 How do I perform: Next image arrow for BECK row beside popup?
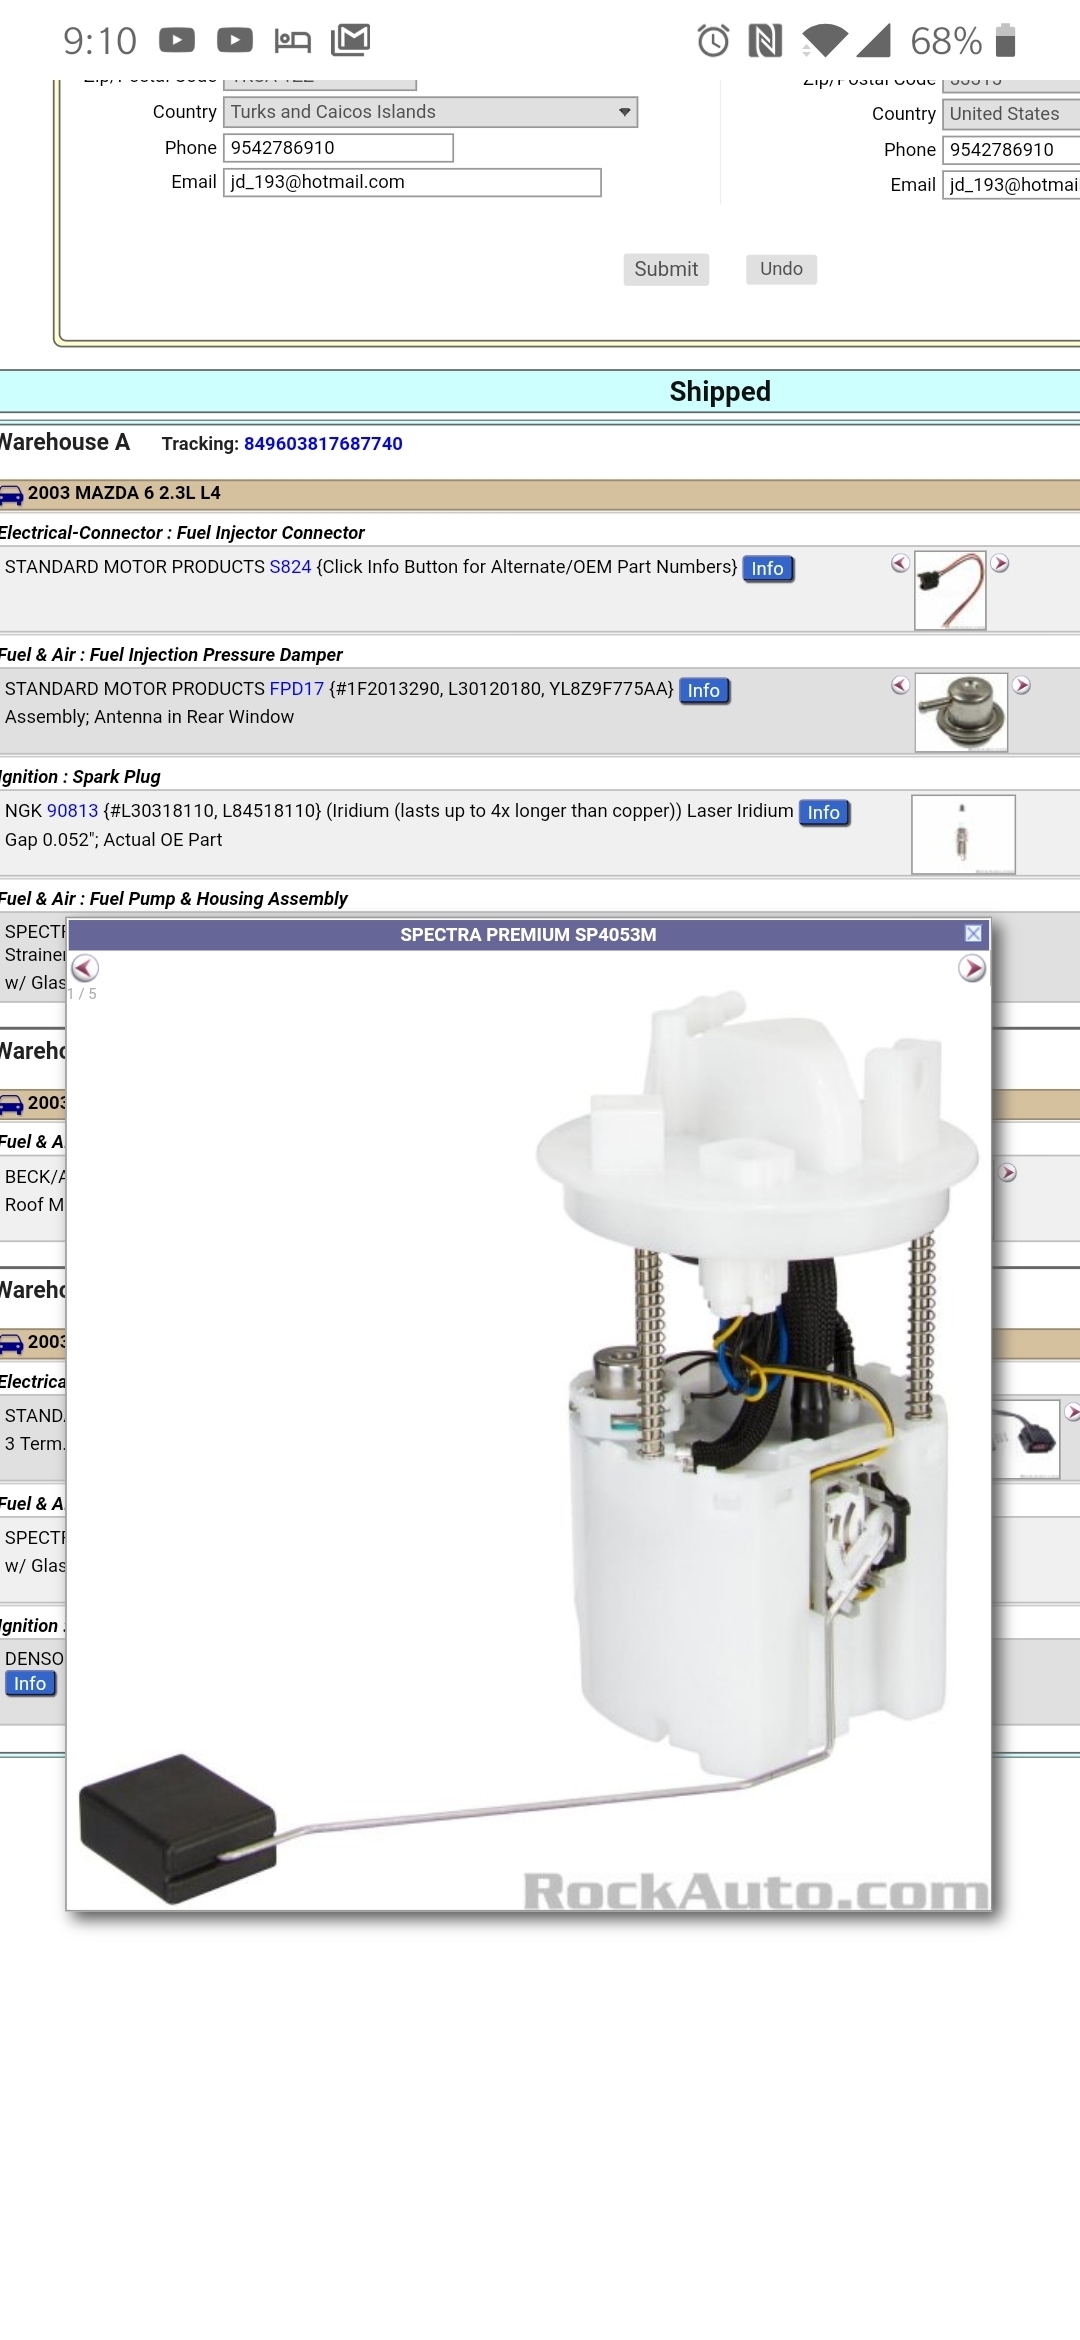1007,1173
